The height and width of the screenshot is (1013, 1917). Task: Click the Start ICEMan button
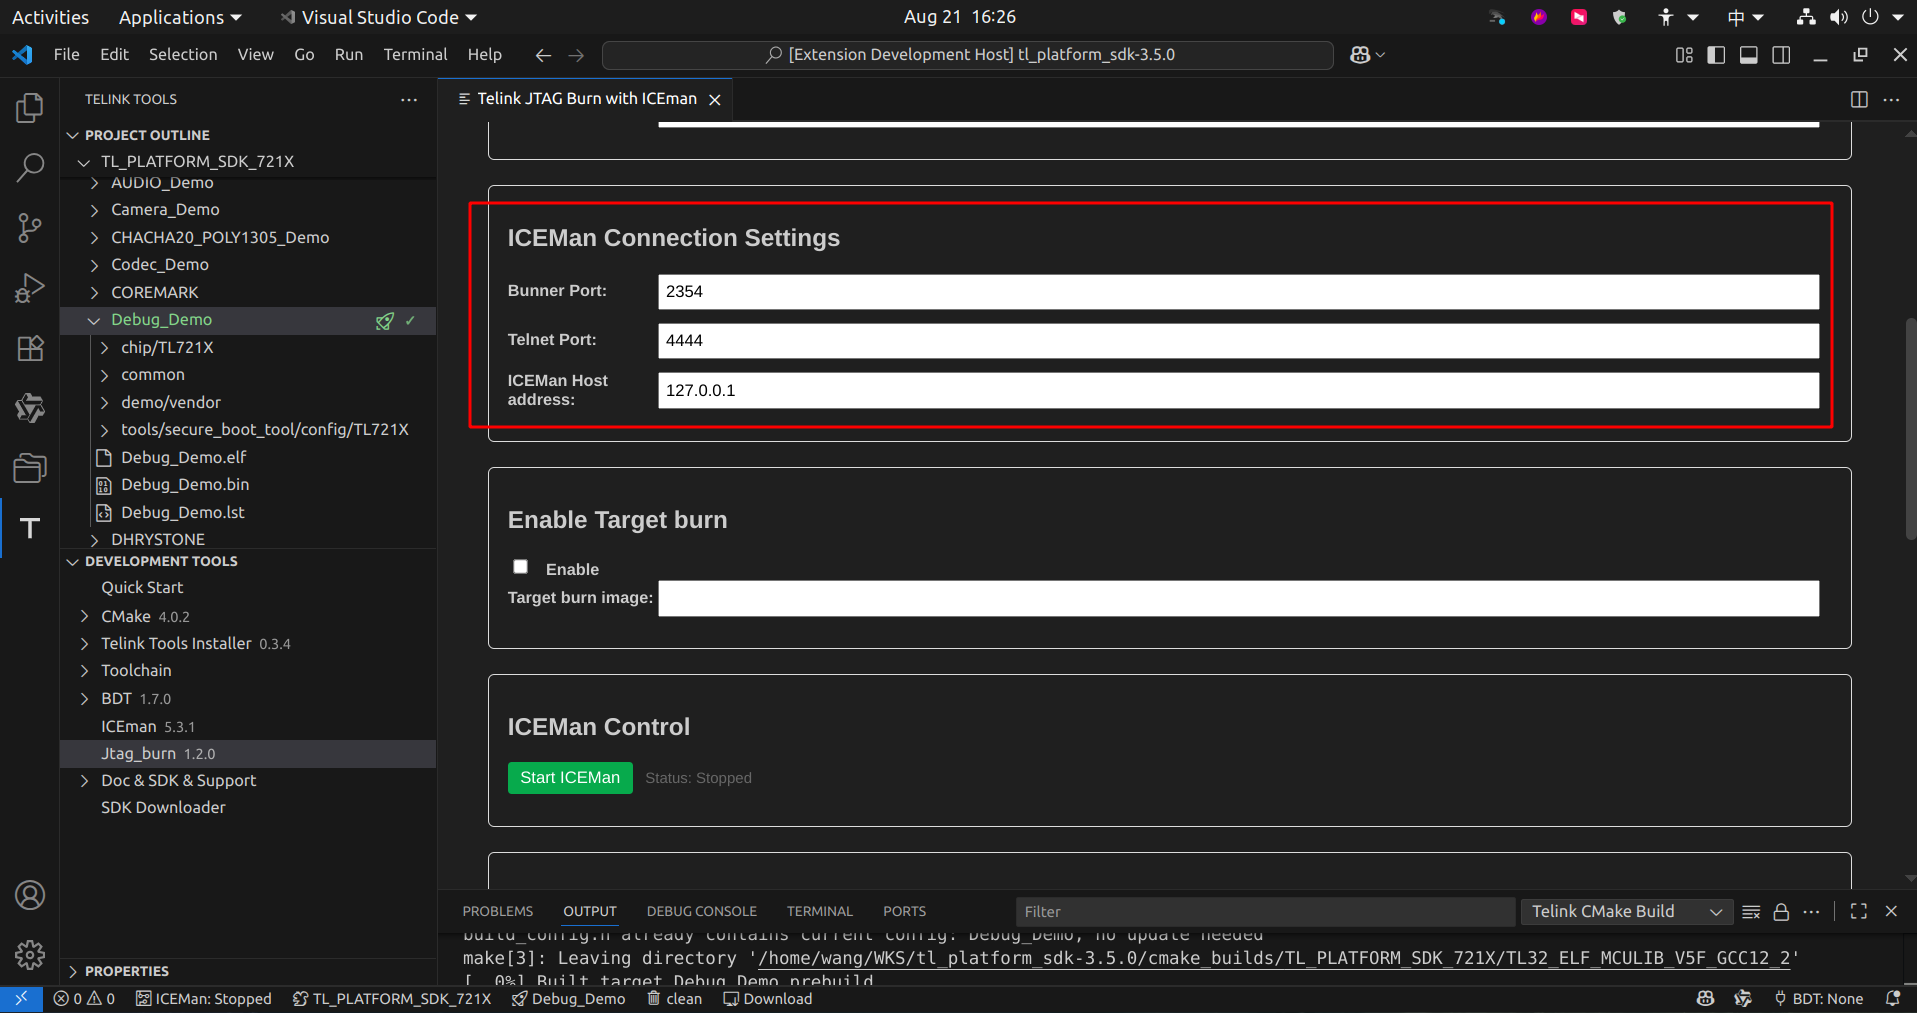[570, 777]
